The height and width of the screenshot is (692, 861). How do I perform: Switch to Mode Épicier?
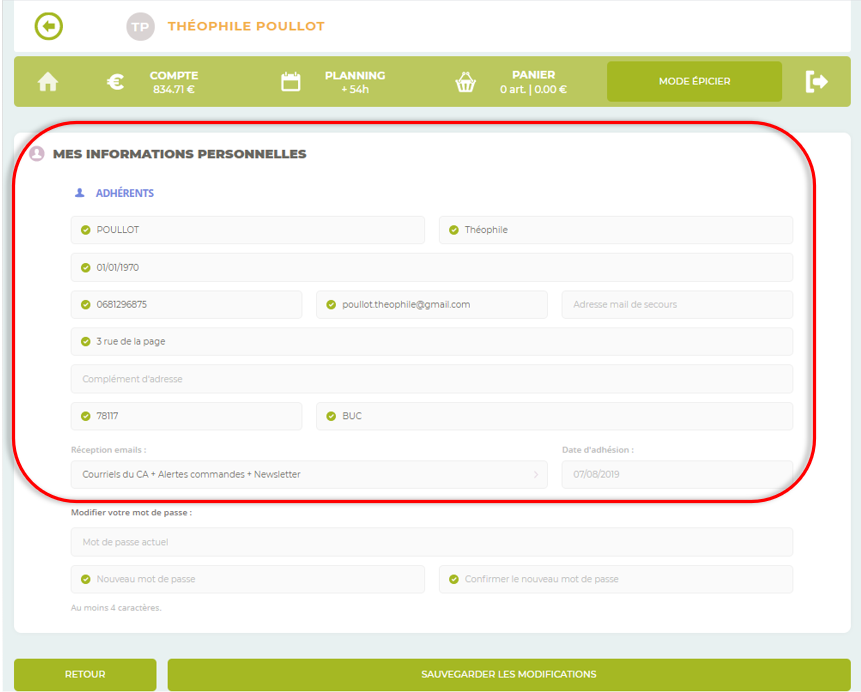click(x=694, y=82)
